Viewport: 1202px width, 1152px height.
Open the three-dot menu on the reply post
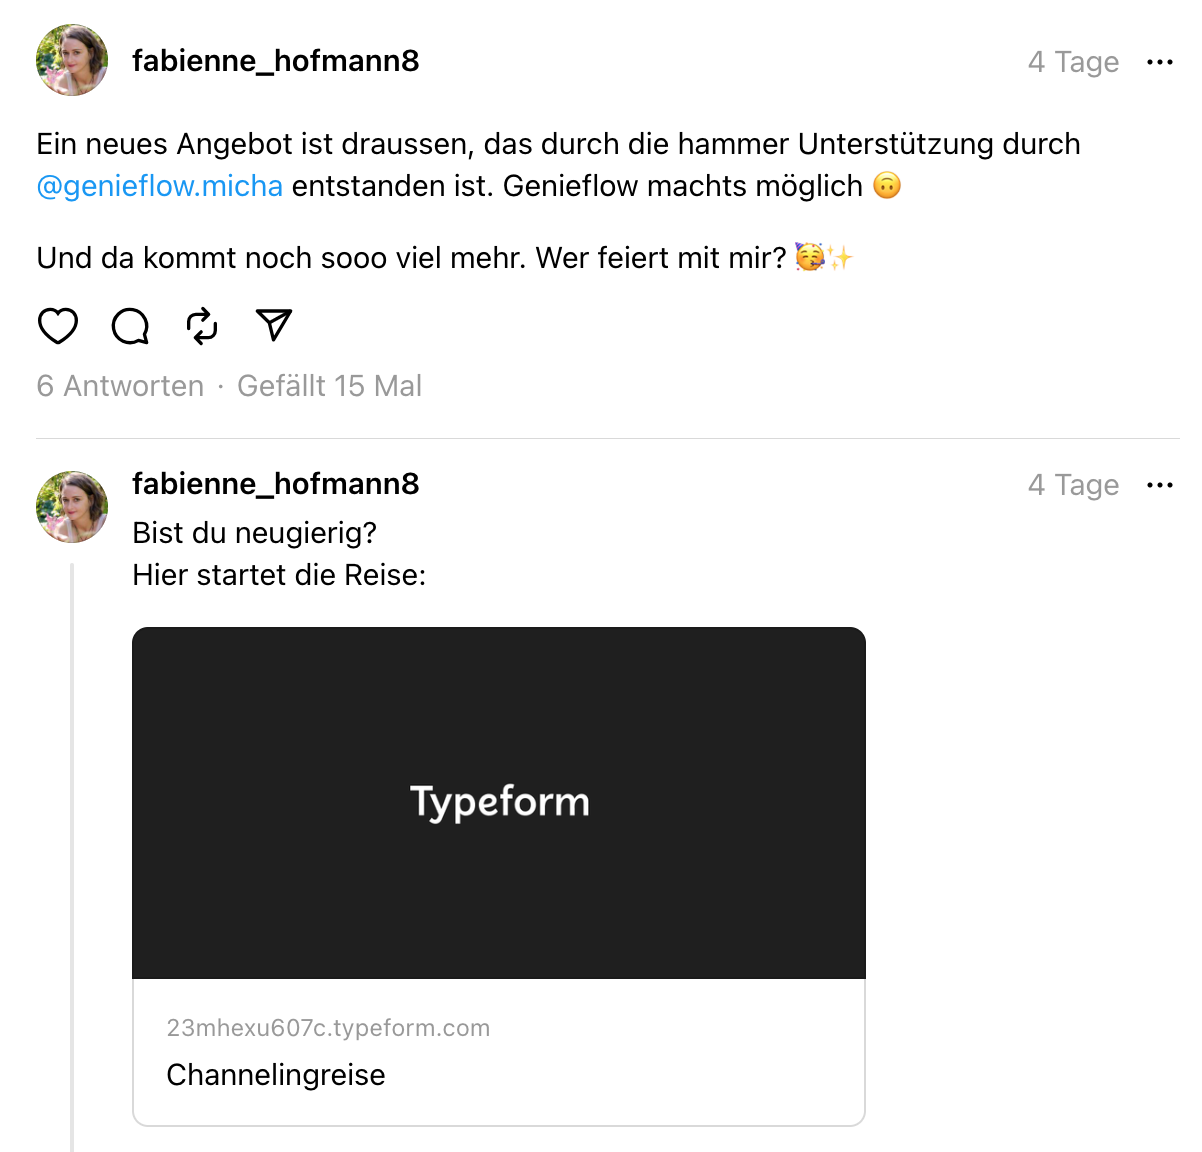(x=1160, y=485)
